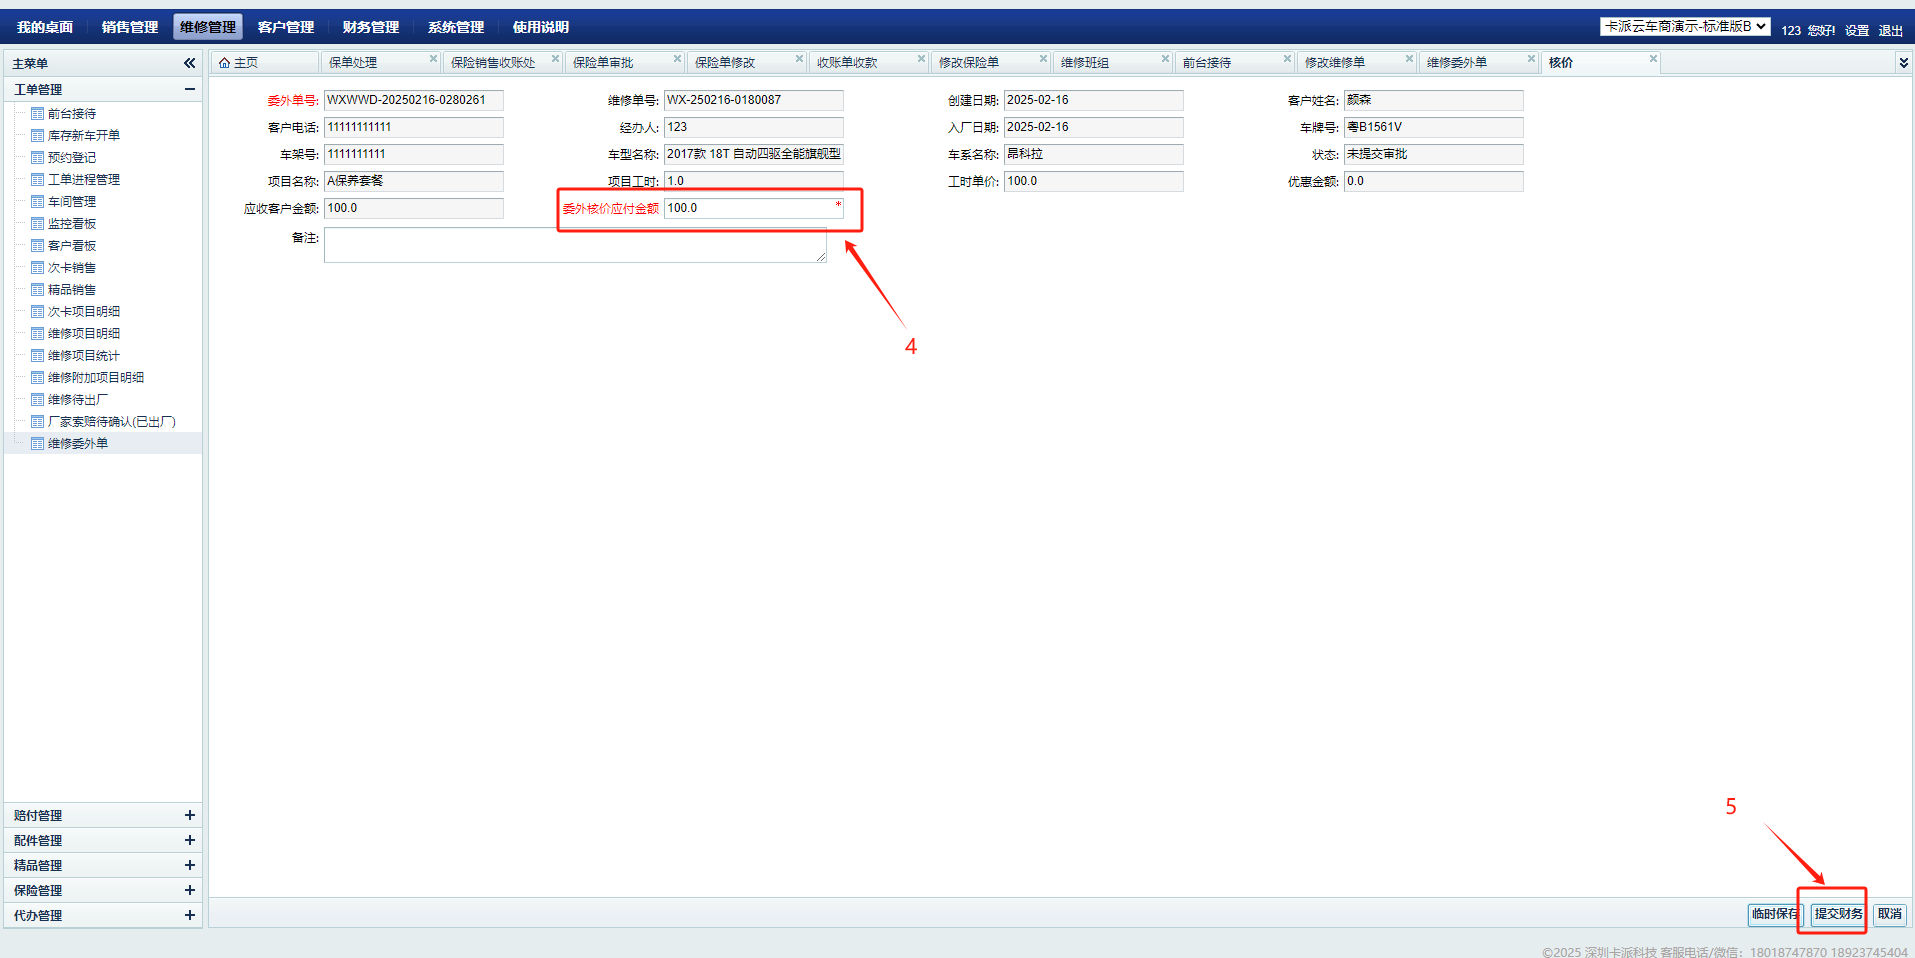Collapse the main menu sidebar panel
Screen dimensions: 1915x958
189,63
